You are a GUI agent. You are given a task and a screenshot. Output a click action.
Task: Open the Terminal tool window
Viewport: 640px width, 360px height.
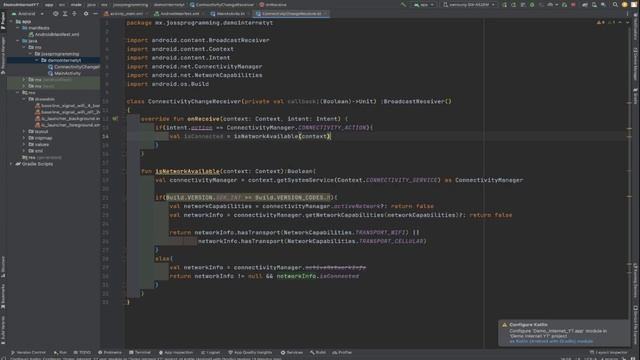pos(140,352)
